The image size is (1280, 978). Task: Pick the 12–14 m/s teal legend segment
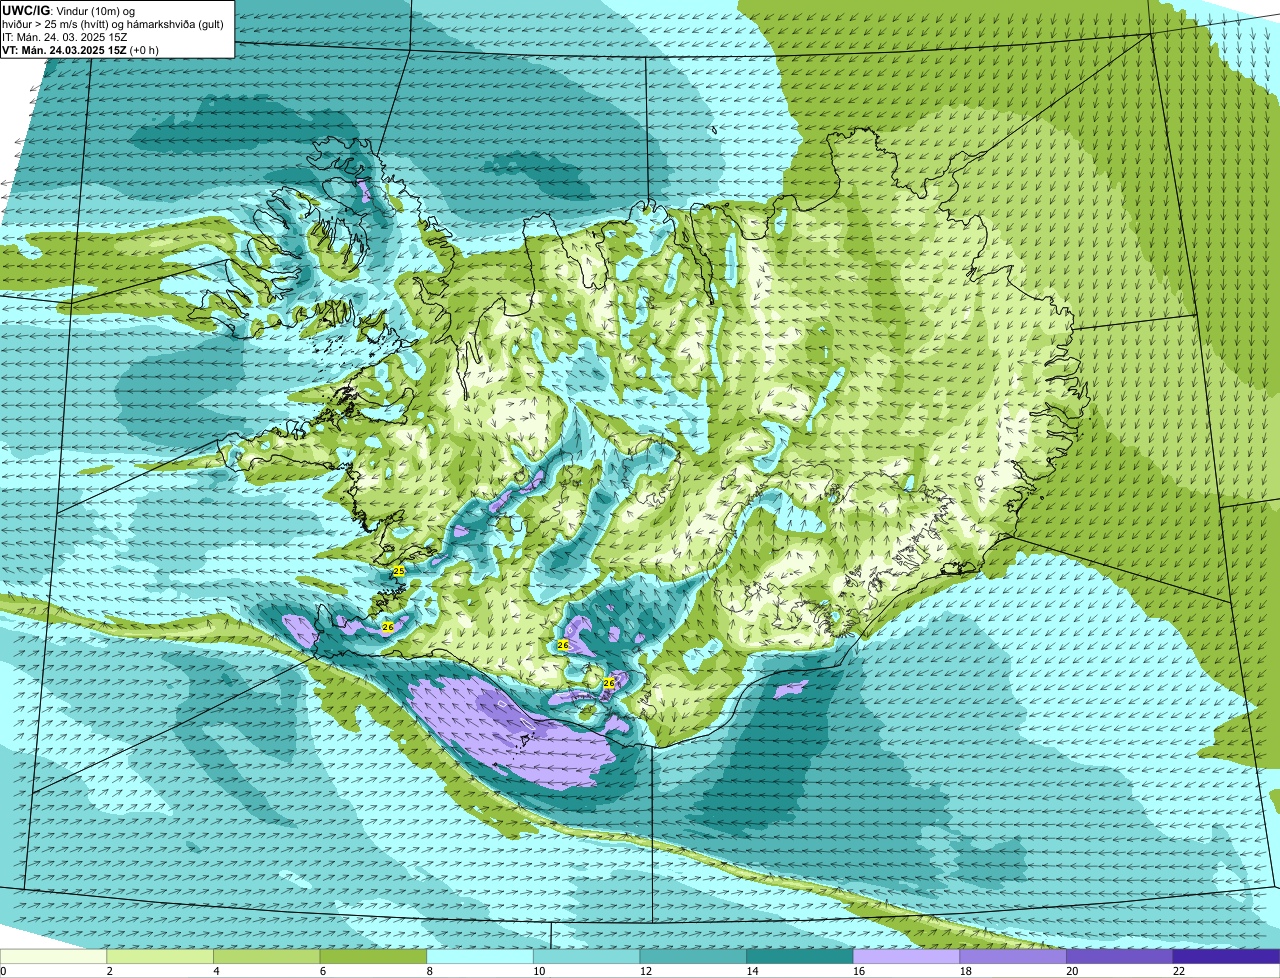tap(693, 956)
